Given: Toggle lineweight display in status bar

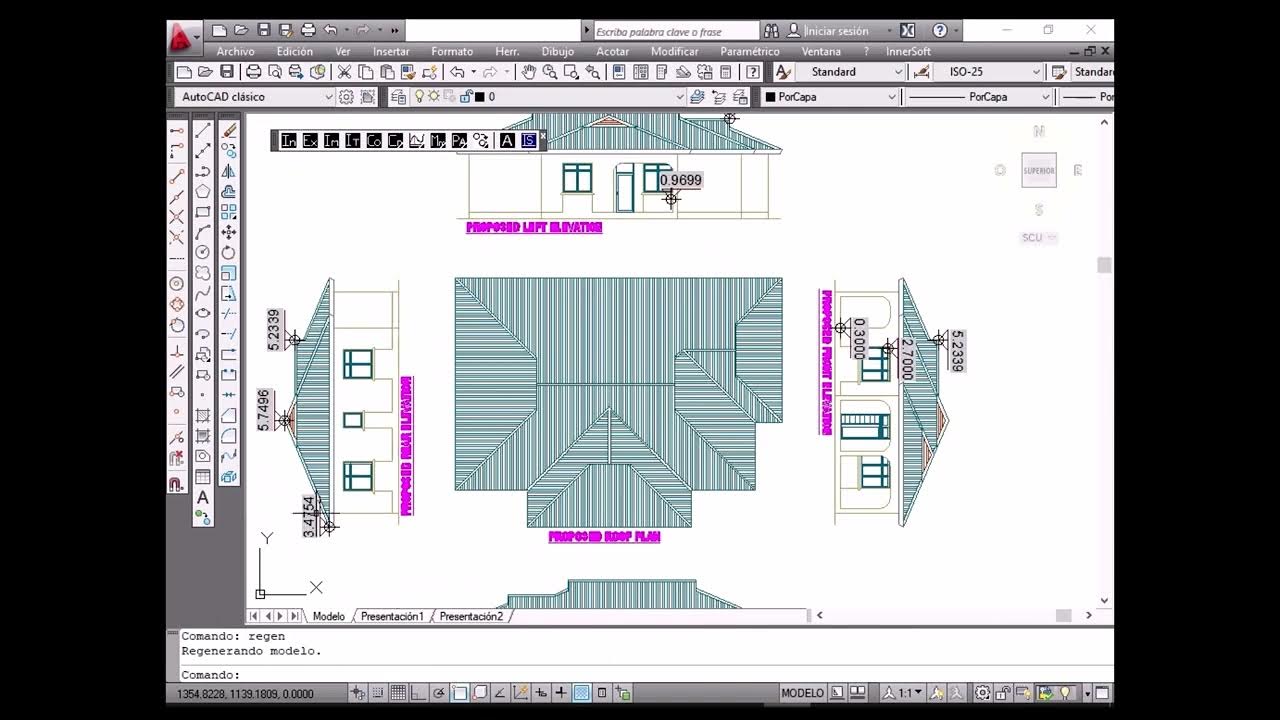Looking at the screenshot, I should coord(561,692).
